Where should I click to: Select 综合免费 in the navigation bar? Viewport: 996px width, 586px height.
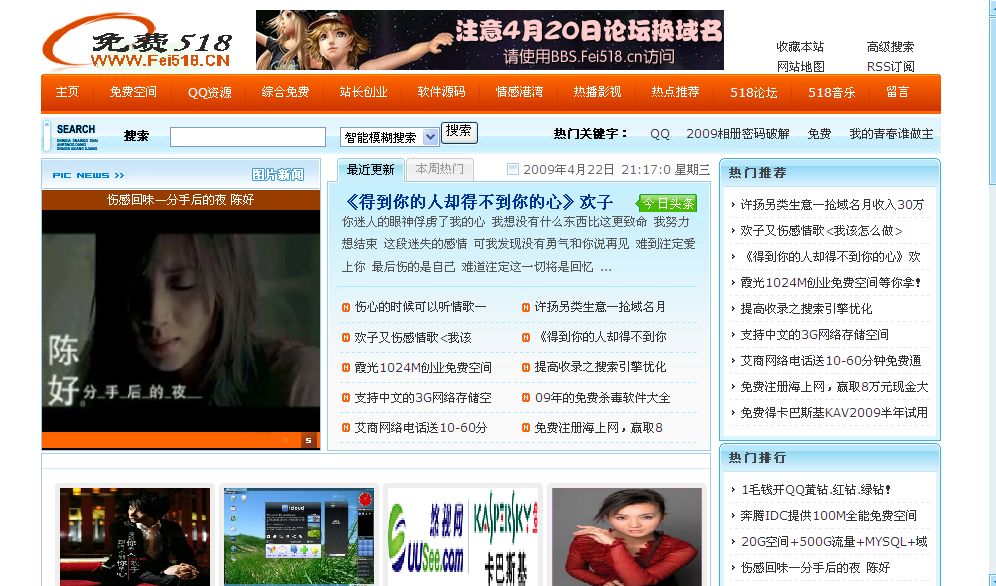point(285,92)
